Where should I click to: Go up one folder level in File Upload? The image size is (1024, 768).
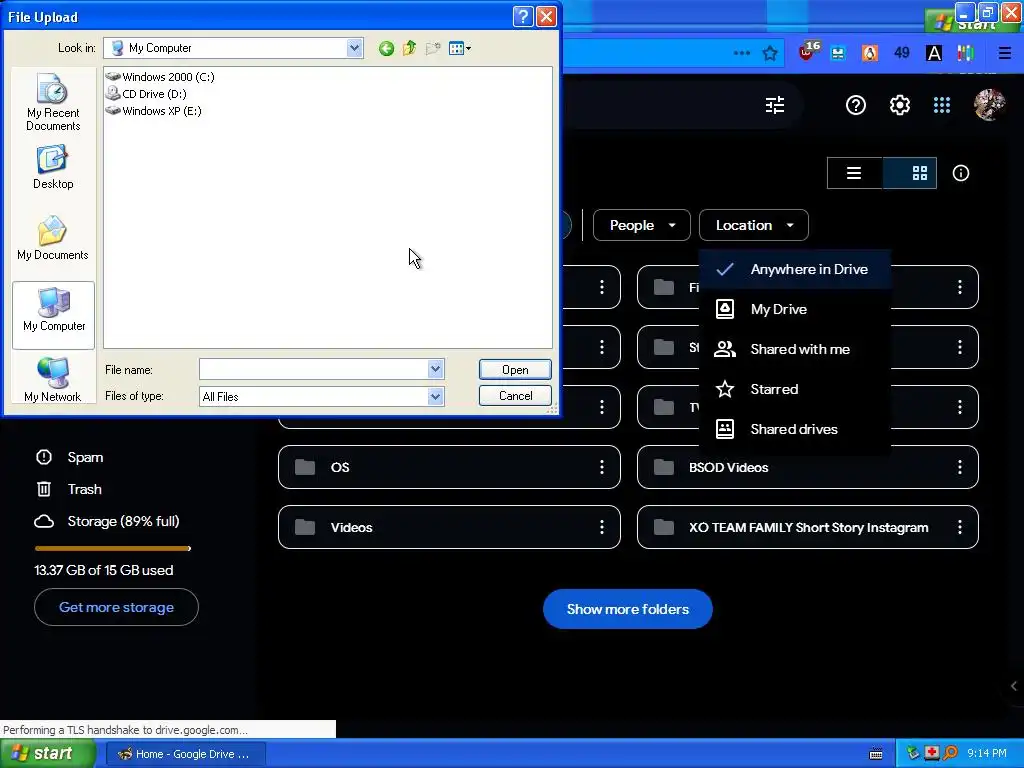point(409,48)
